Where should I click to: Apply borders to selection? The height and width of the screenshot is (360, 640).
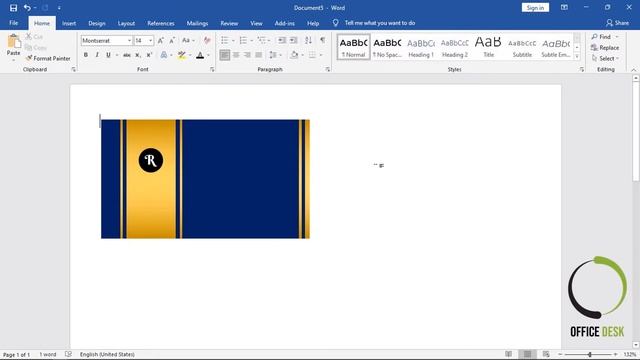point(312,55)
